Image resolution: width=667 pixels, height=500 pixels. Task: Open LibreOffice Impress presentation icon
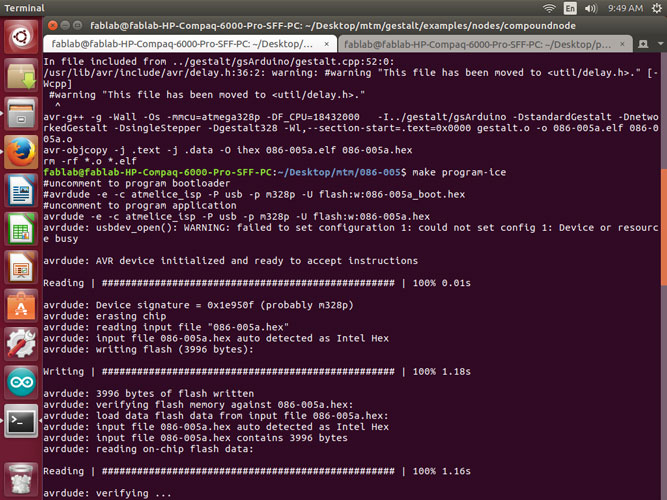coord(21,267)
